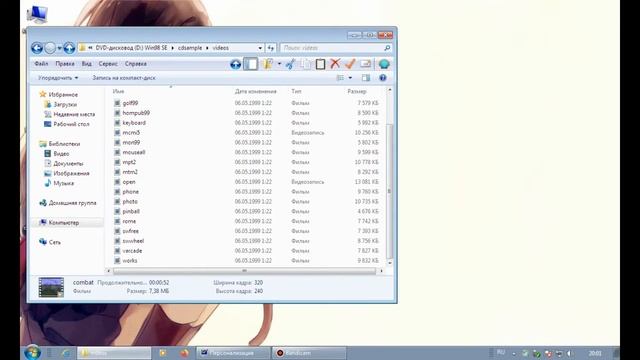This screenshot has width=640, height=360.
Task: Open the Упорядочить dropdown menu
Action: point(58,78)
